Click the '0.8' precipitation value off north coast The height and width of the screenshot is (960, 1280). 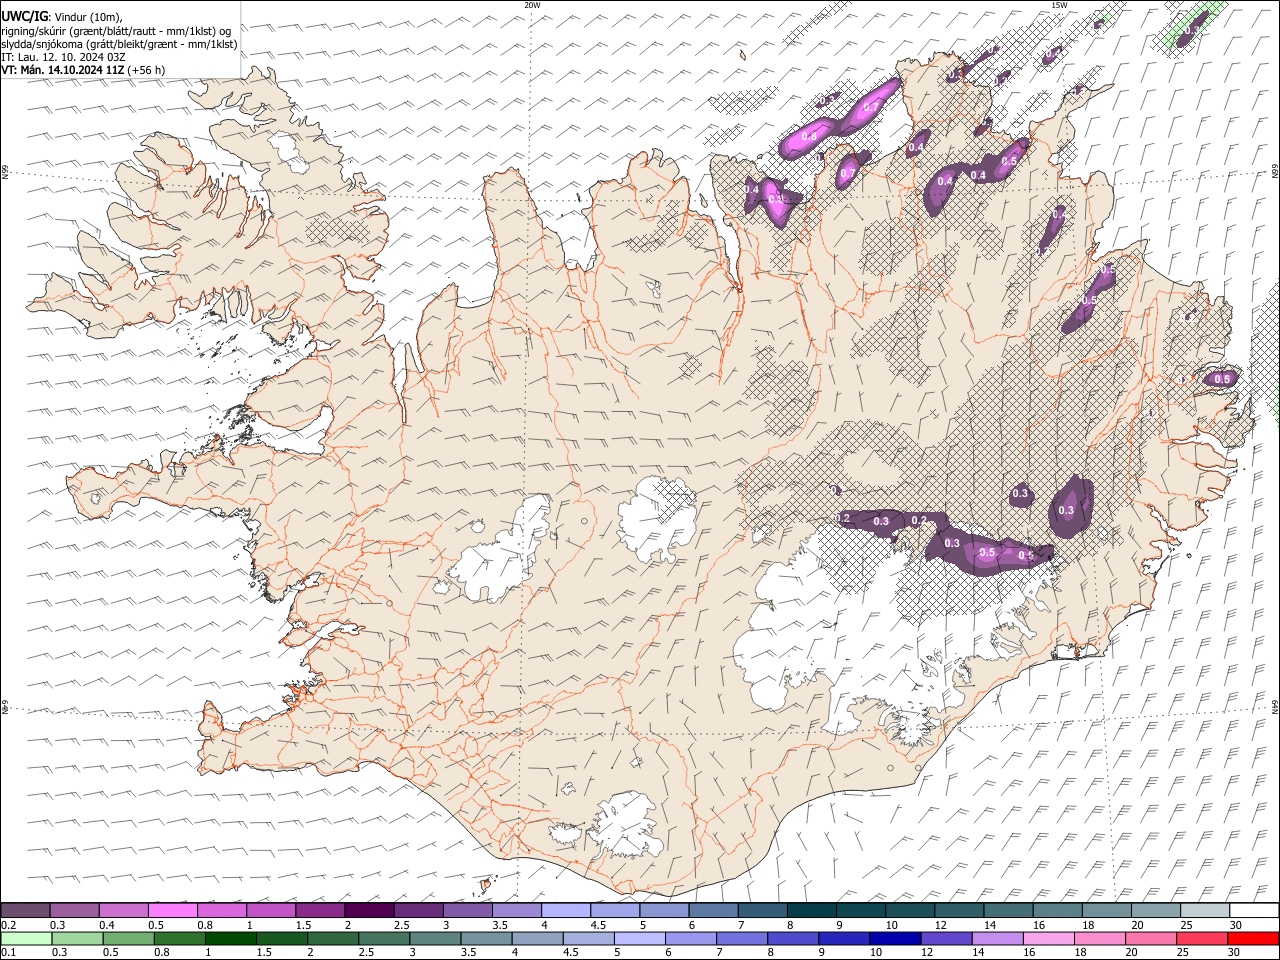(809, 136)
